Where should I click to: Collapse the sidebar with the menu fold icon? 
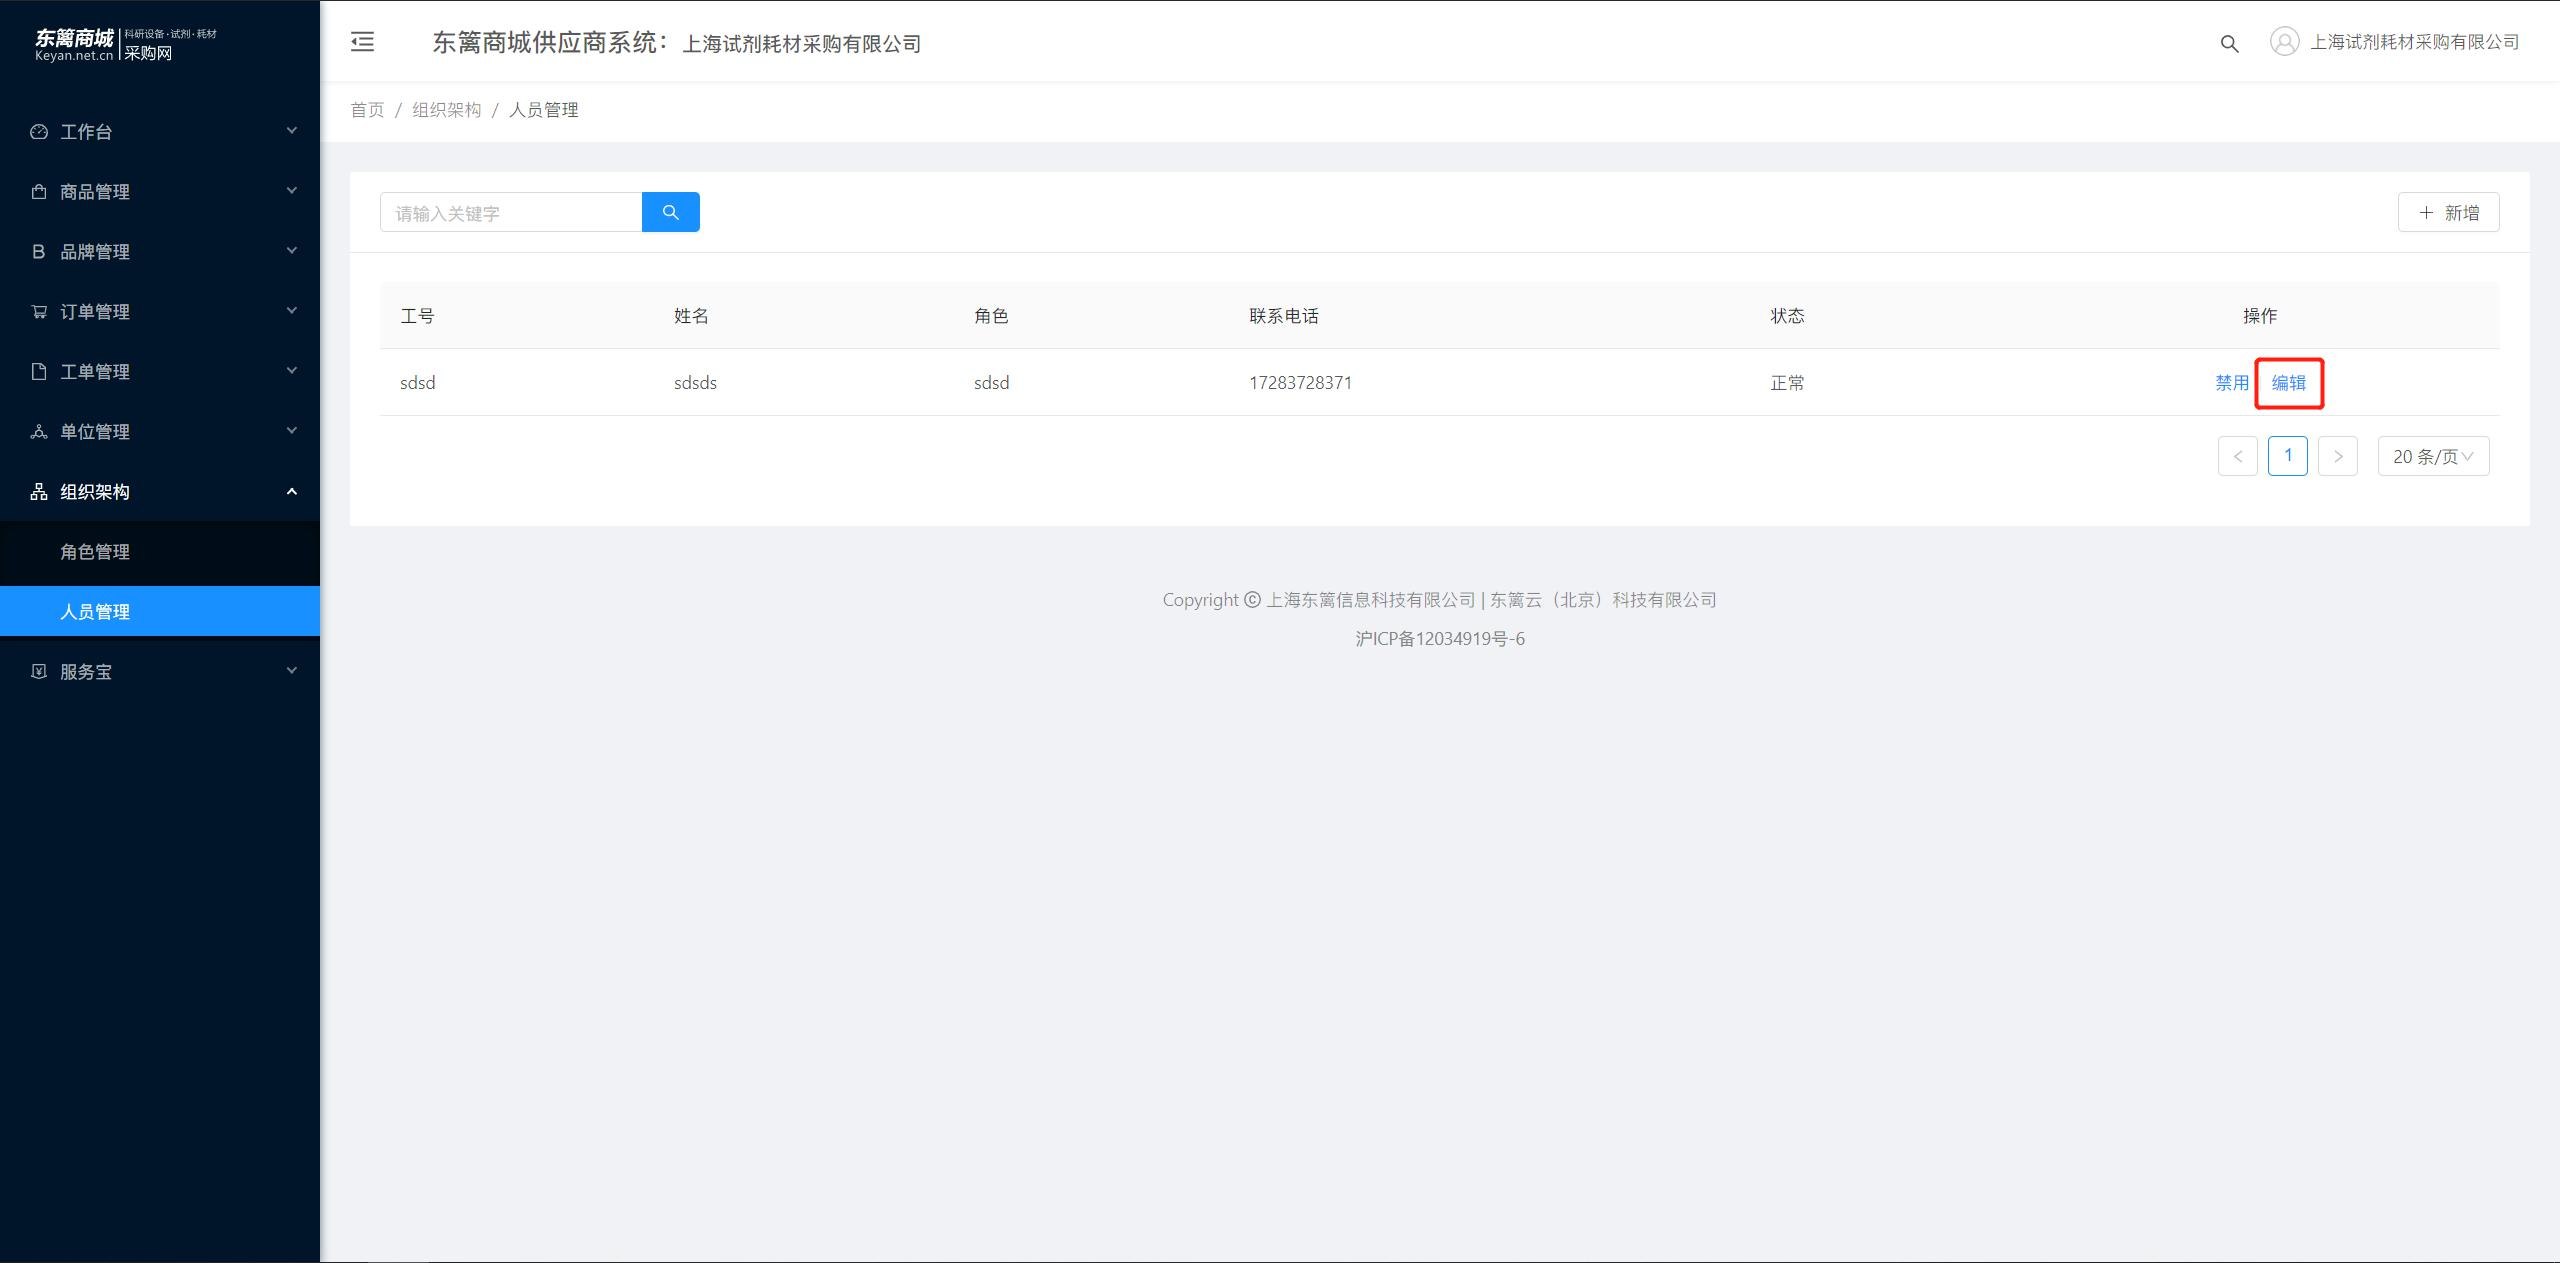click(x=362, y=42)
